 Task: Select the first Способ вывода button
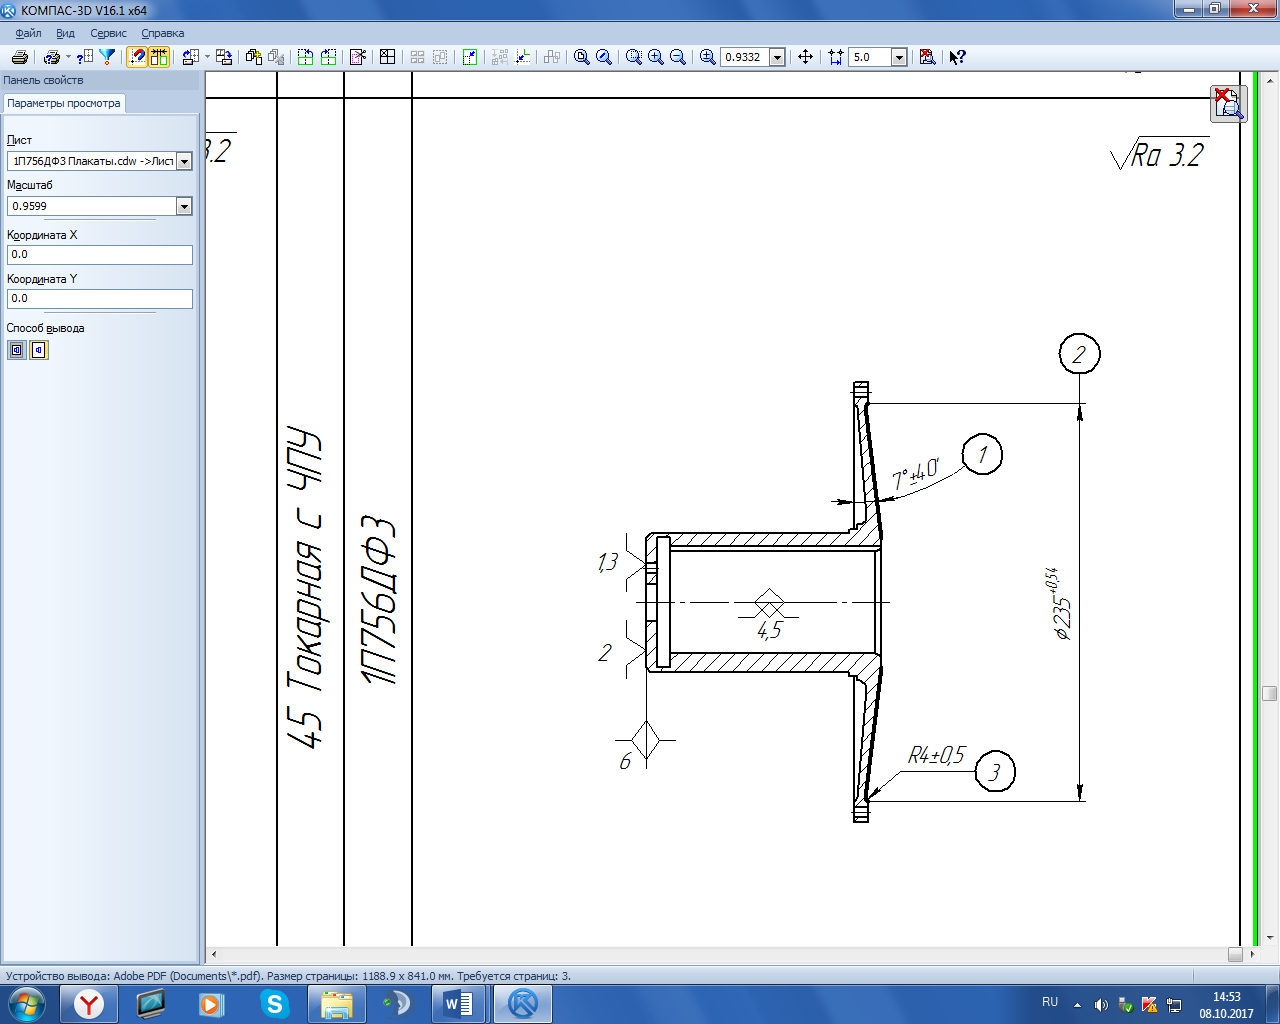click(x=17, y=350)
